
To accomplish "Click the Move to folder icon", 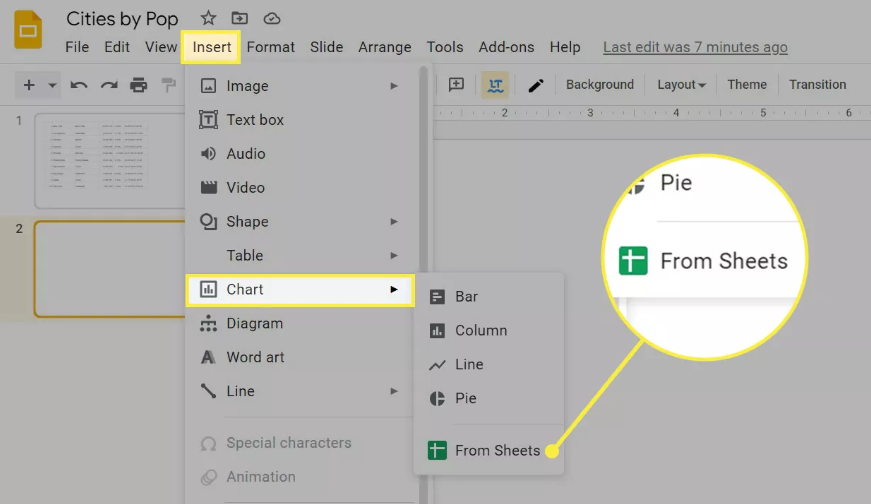I will 240,18.
